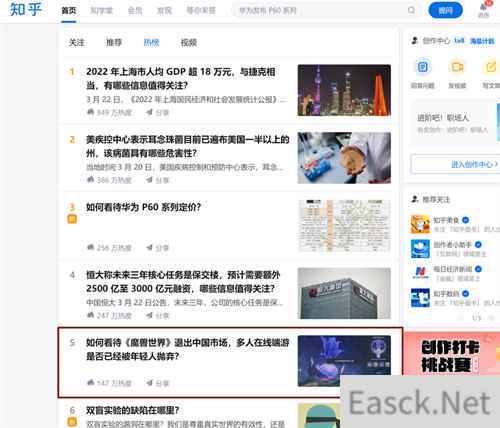Share the 华为 P60 系列定价 question
The image size is (500, 428).
tap(158, 248)
